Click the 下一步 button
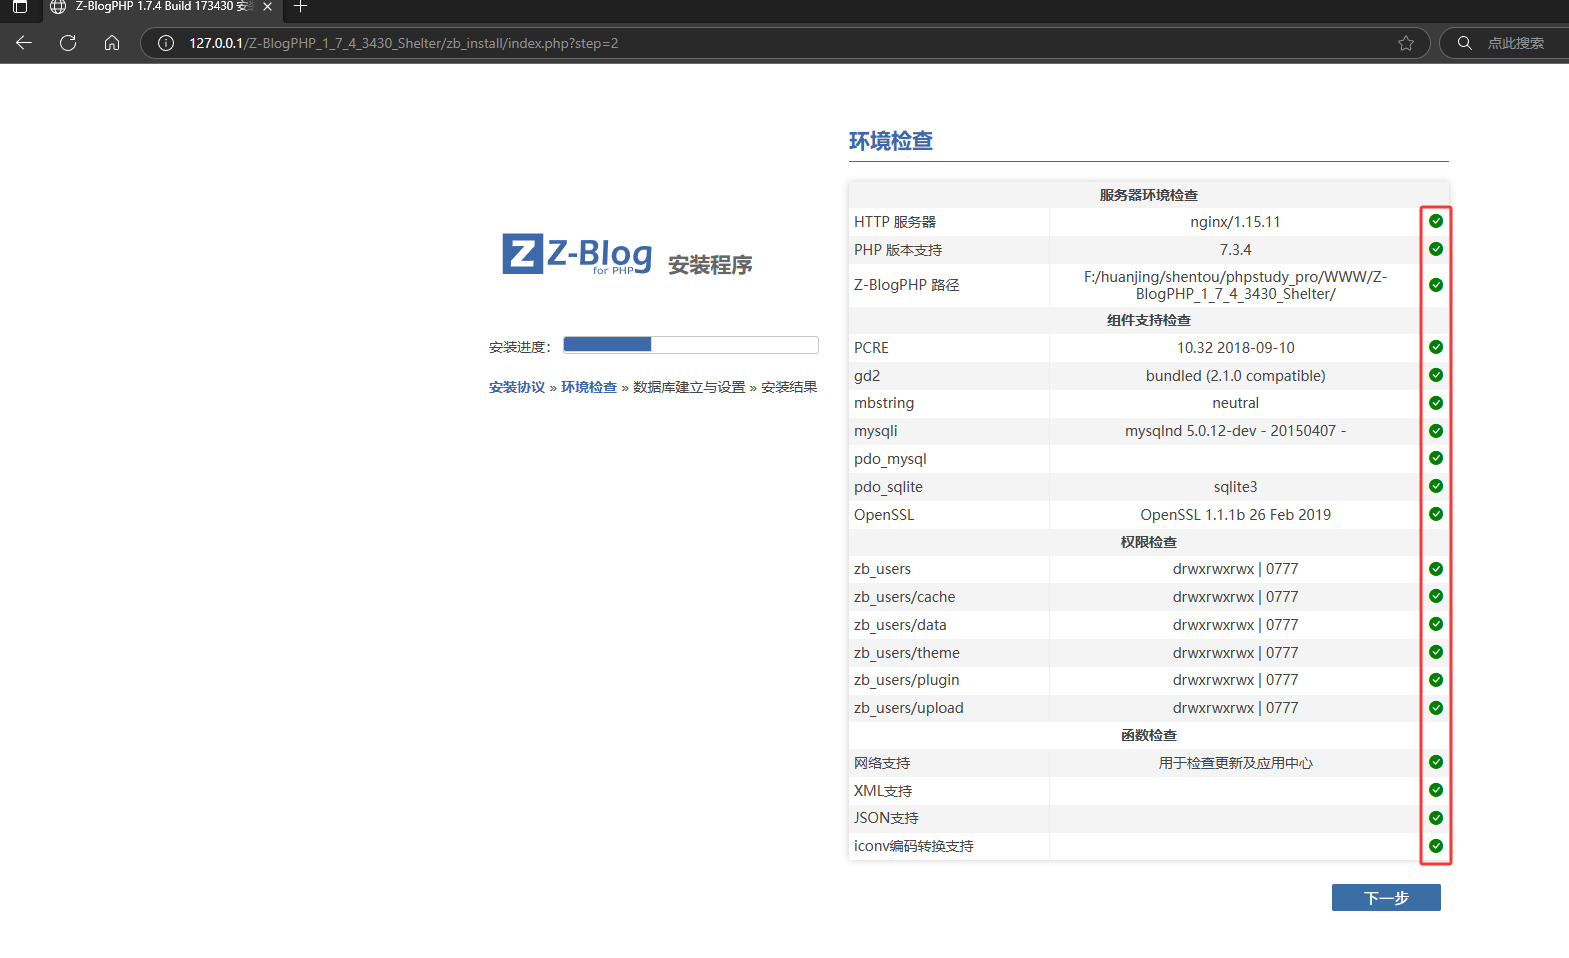 [1386, 898]
